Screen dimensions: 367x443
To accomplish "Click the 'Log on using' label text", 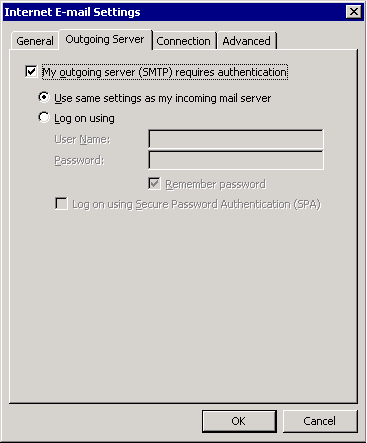I will tap(84, 118).
